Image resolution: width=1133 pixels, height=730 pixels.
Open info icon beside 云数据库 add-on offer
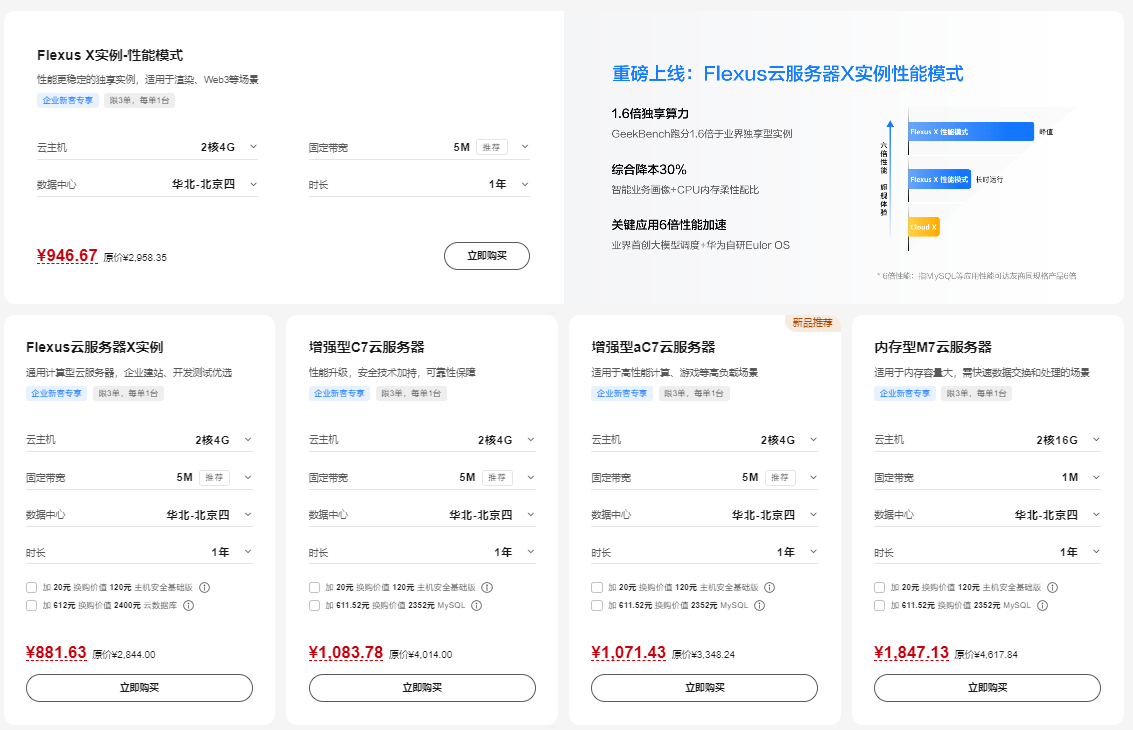tap(189, 606)
